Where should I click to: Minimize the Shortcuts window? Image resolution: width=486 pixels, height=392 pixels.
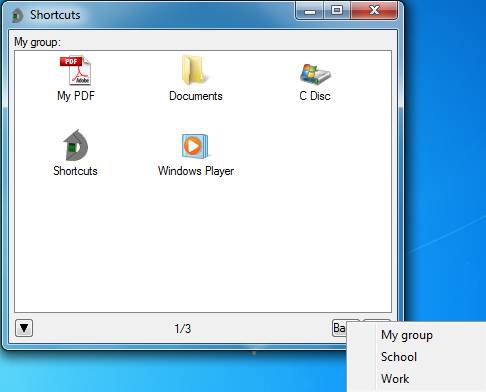[310, 12]
